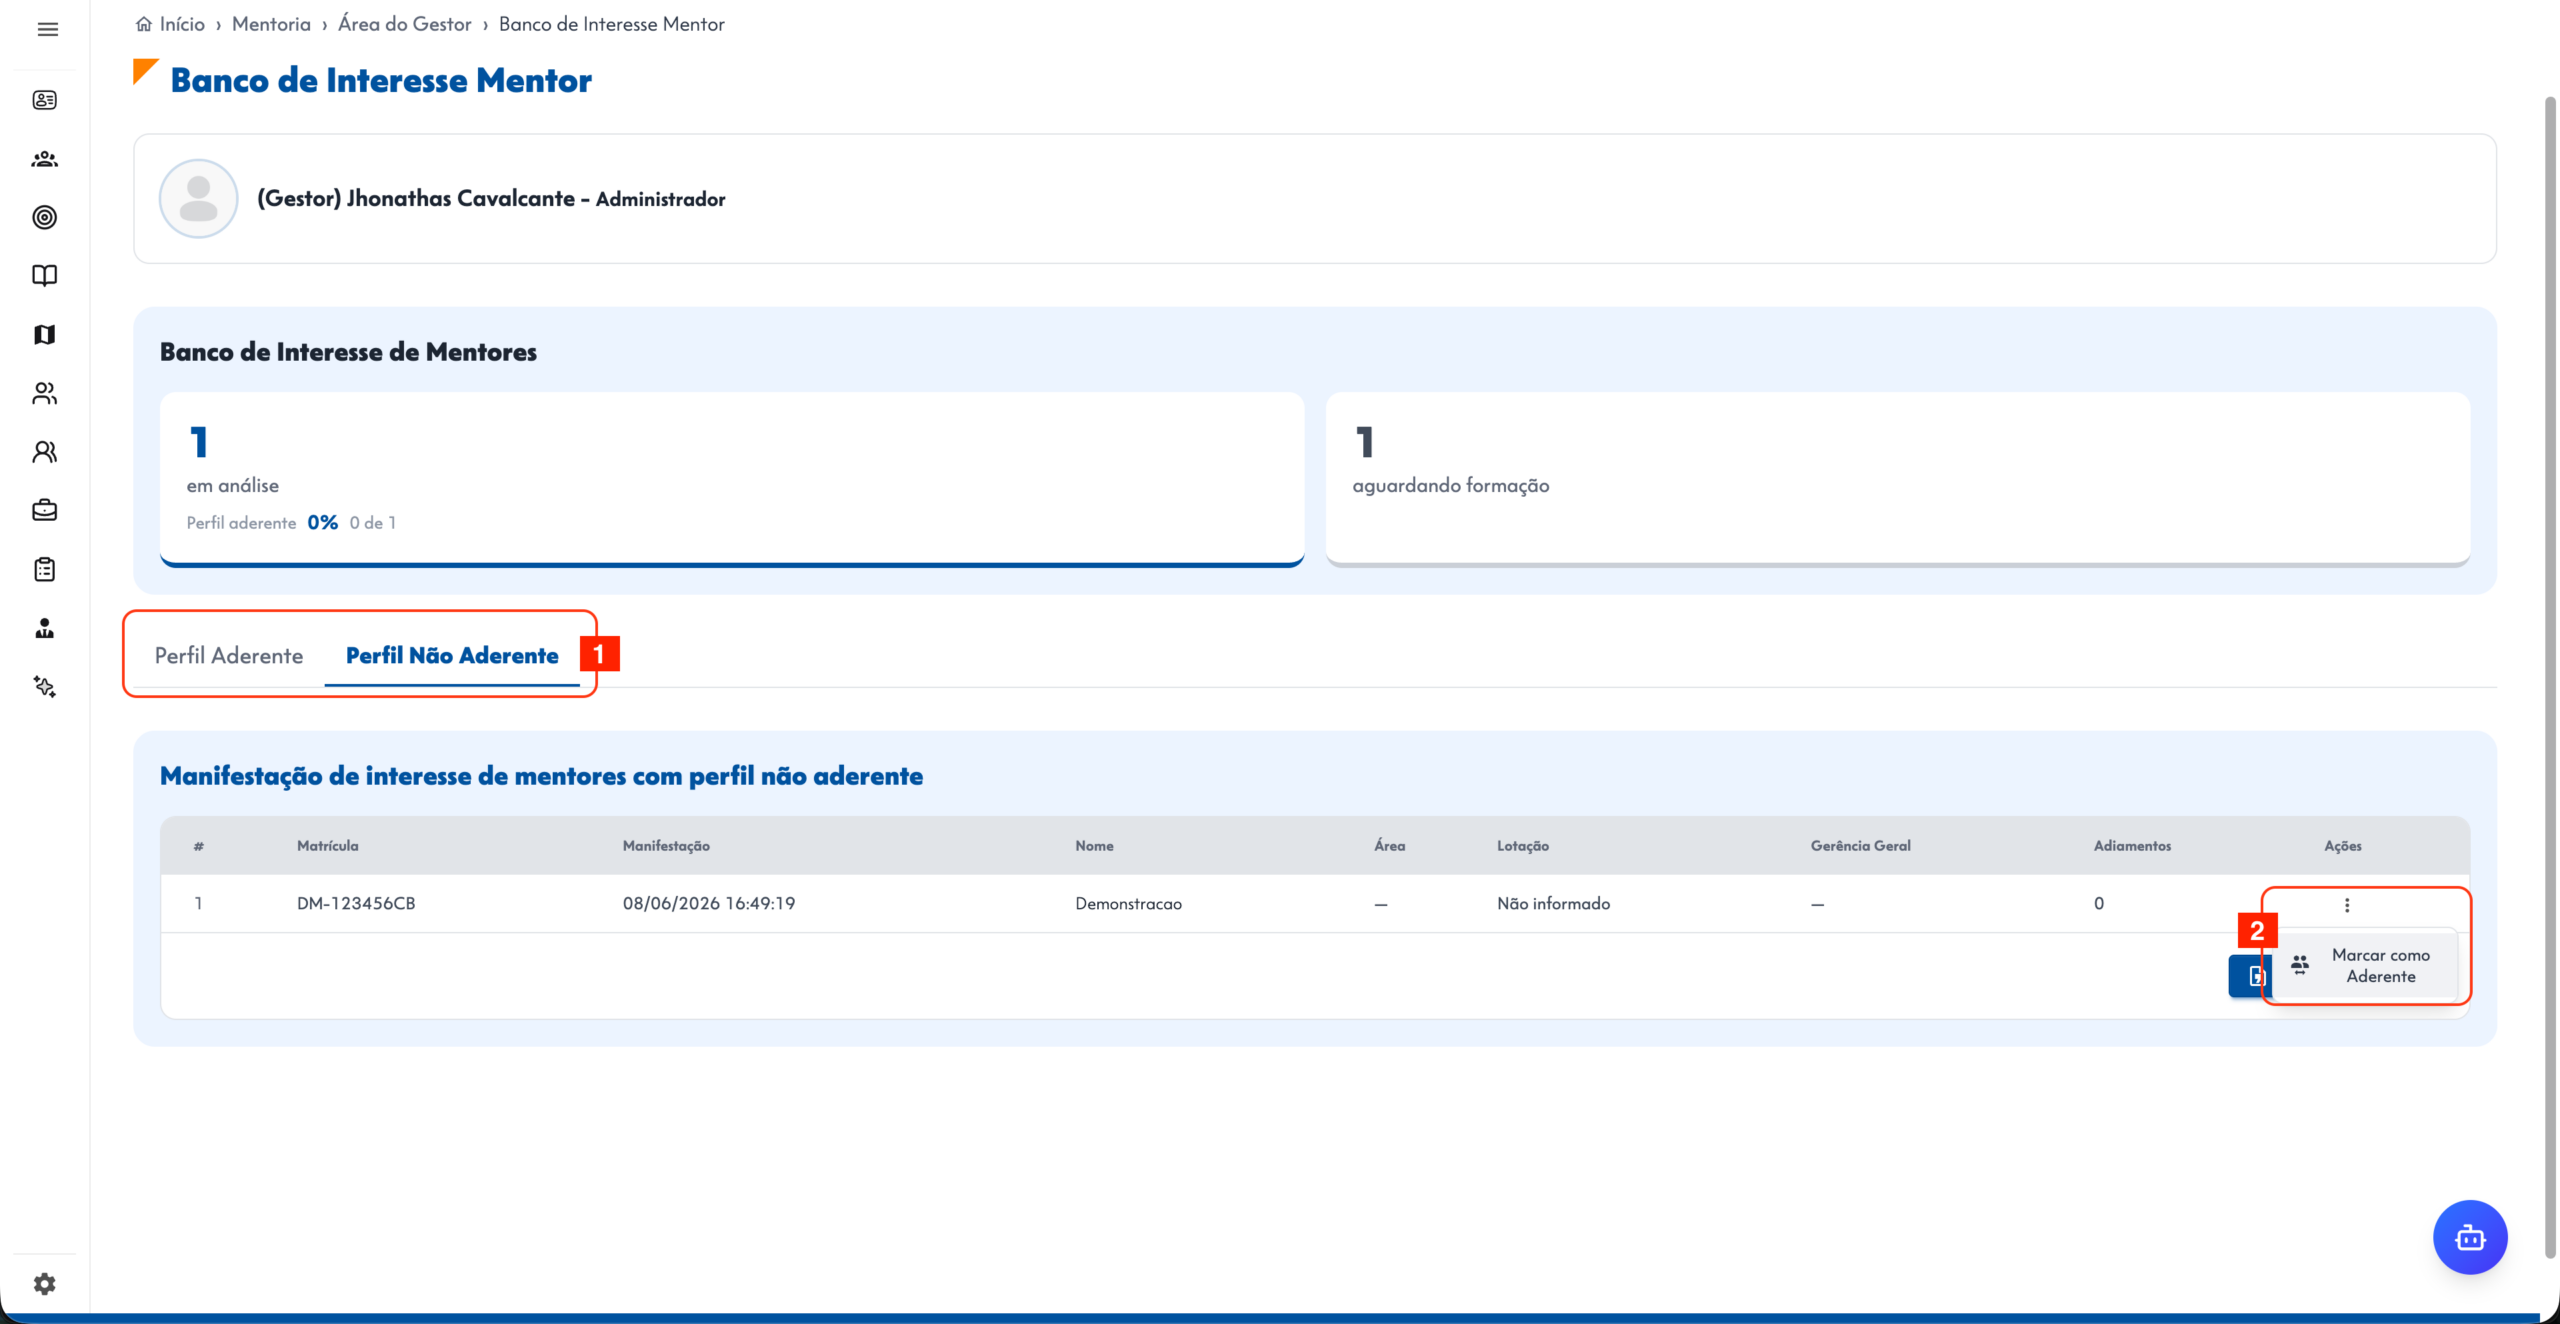Click the map sidebar icon
Viewport: 2560px width, 1324px height.
(x=45, y=334)
